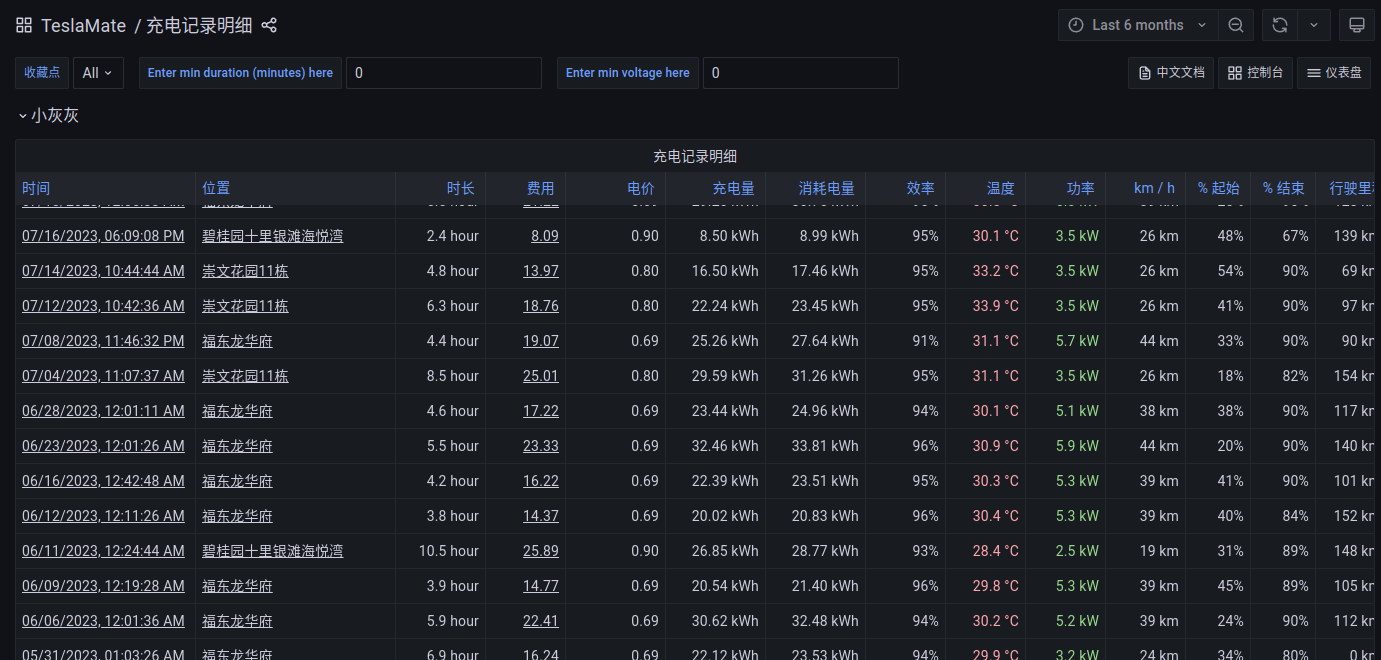This screenshot has width=1381, height=660.
Task: Open the 控制台 dashboards link
Action: pos(1255,73)
